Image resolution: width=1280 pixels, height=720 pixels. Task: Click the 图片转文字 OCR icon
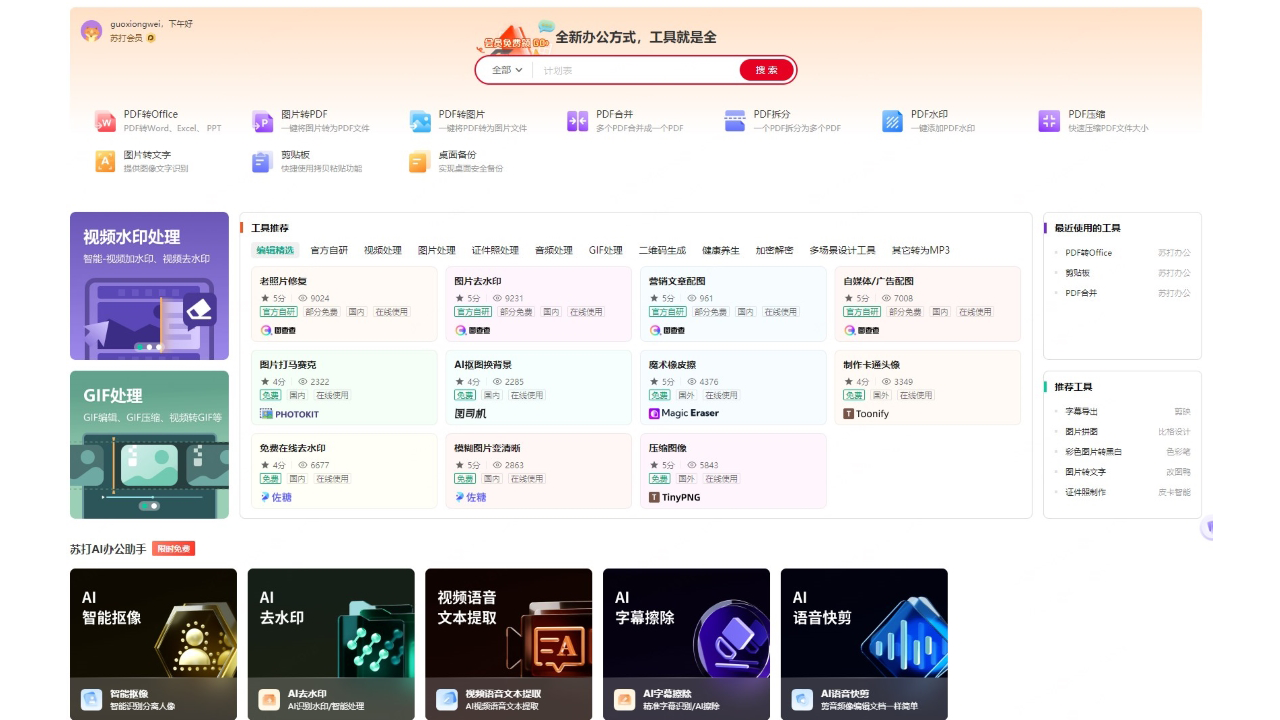105,161
